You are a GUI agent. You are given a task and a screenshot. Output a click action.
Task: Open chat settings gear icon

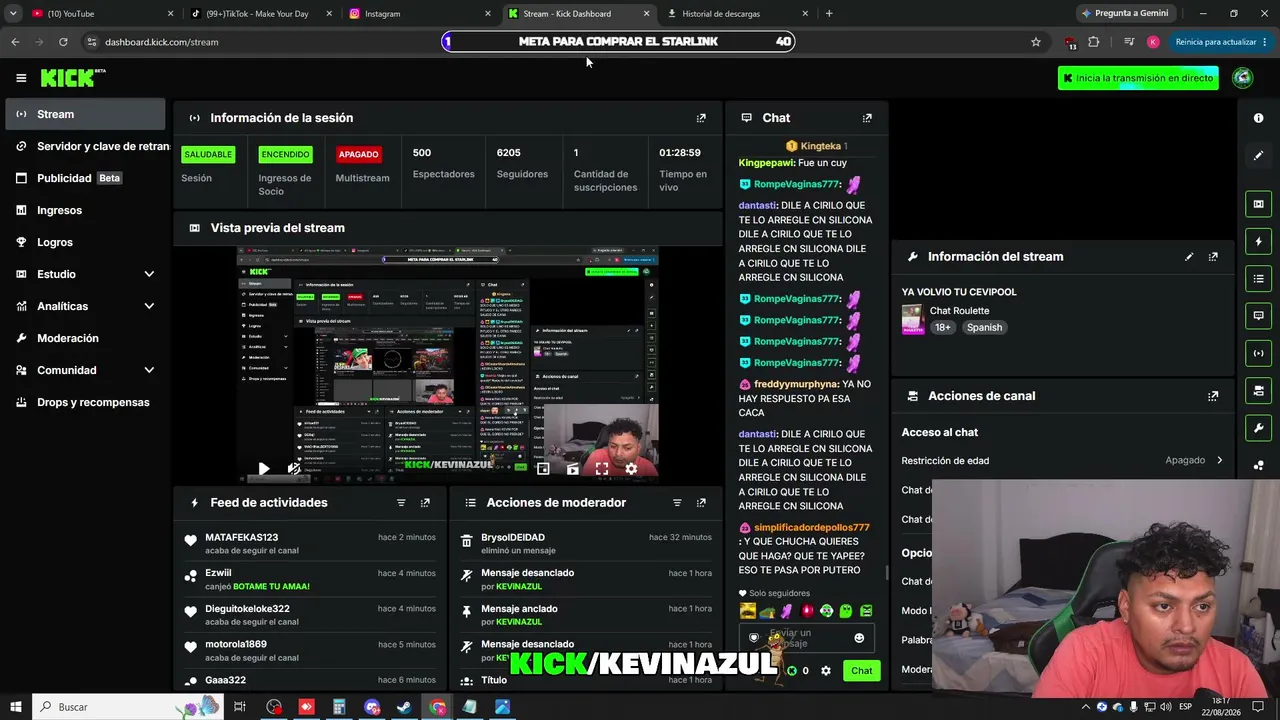tap(826, 671)
